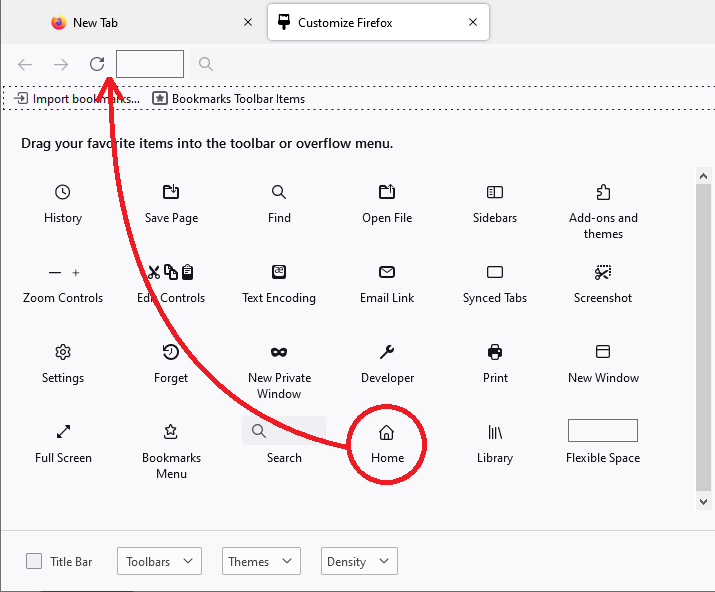
Task: Close the Customize Firefox tab
Action: pyautogui.click(x=473, y=22)
